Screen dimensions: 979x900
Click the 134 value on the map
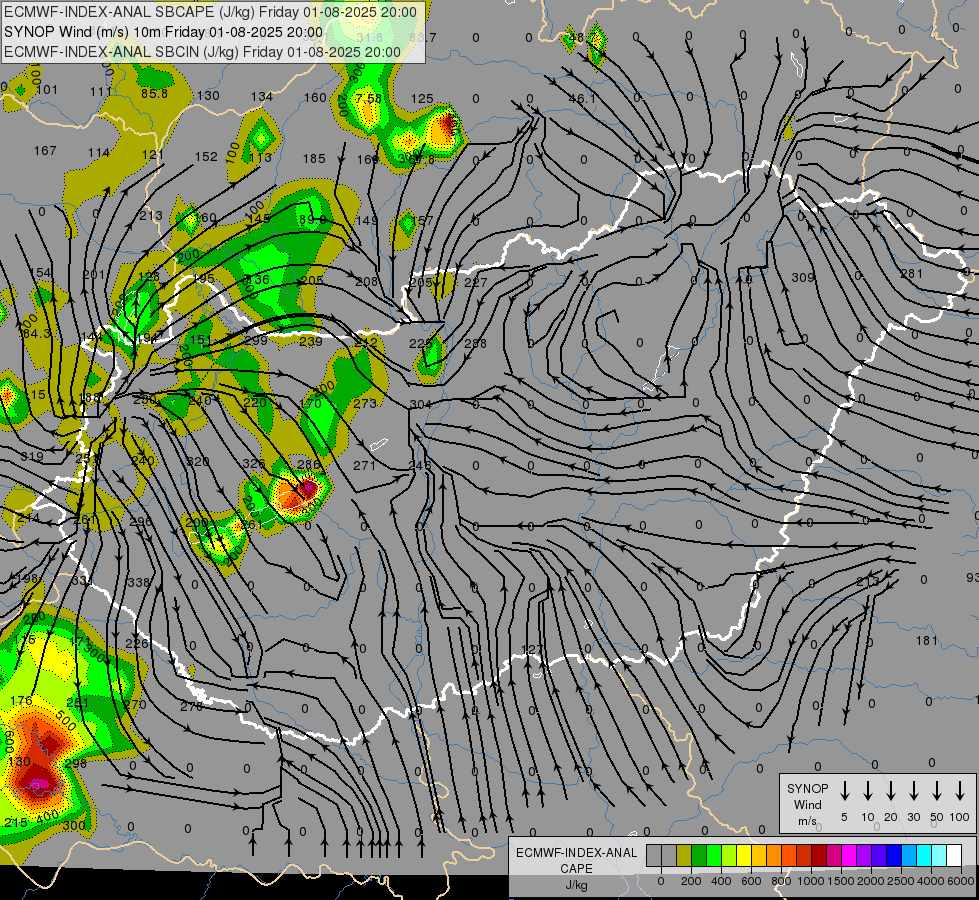tap(262, 97)
